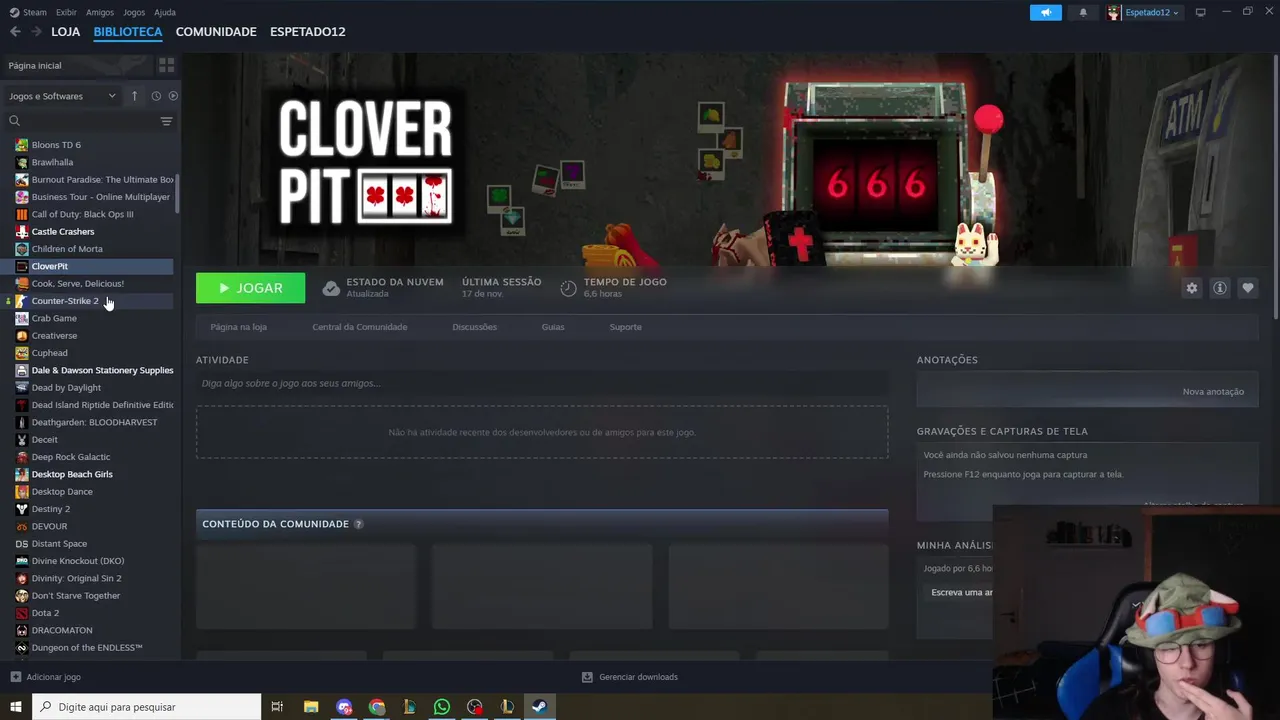Open WhatsApp from the taskbar
This screenshot has height=720, width=1280.
pyautogui.click(x=442, y=707)
